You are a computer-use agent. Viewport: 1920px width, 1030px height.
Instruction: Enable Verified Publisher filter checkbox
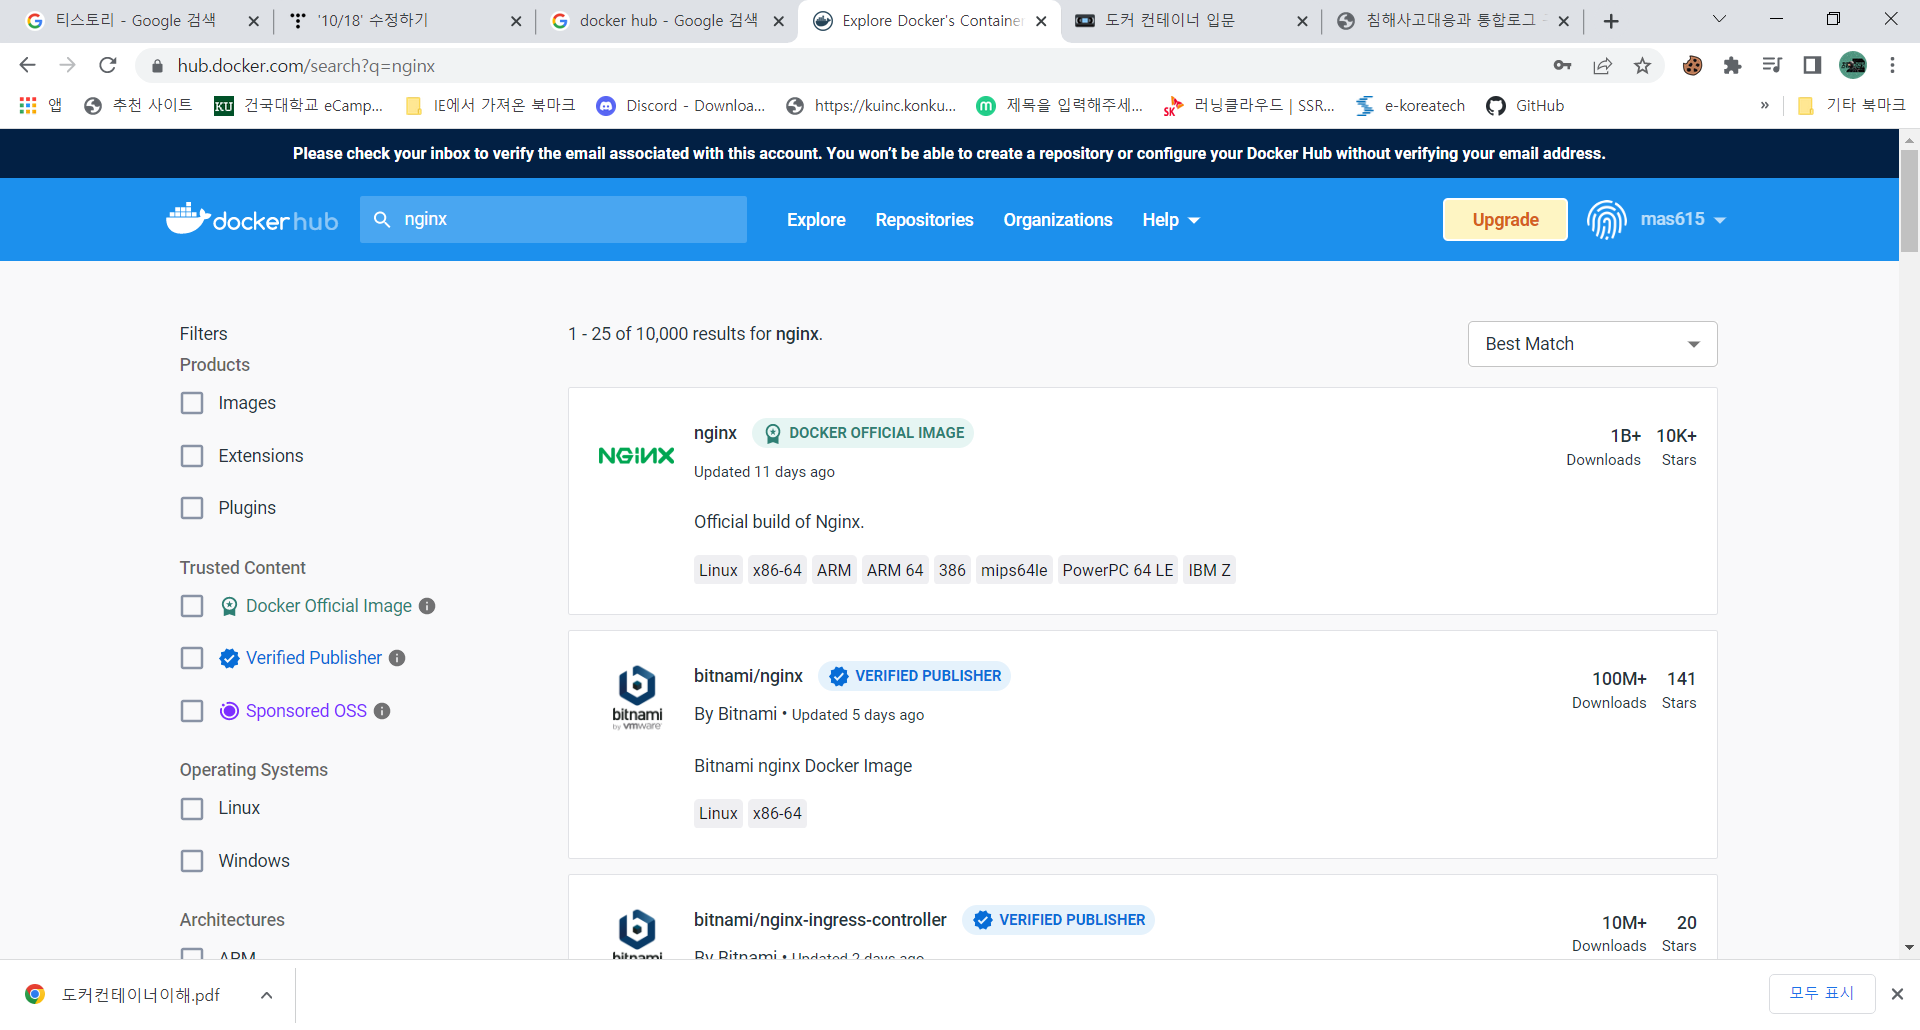[x=192, y=658]
